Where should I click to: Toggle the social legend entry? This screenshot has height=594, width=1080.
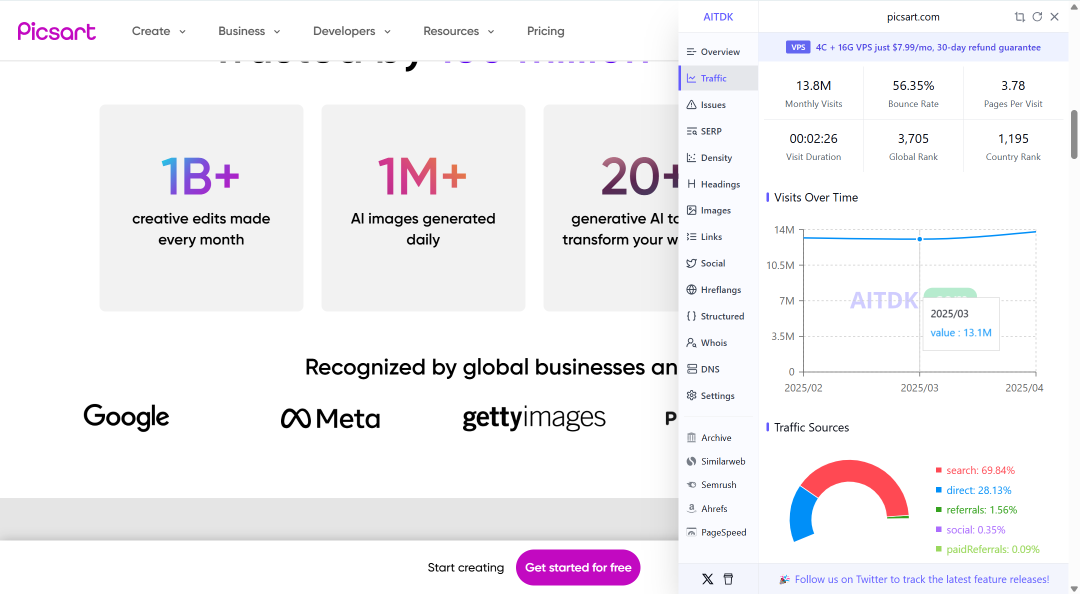(x=970, y=530)
